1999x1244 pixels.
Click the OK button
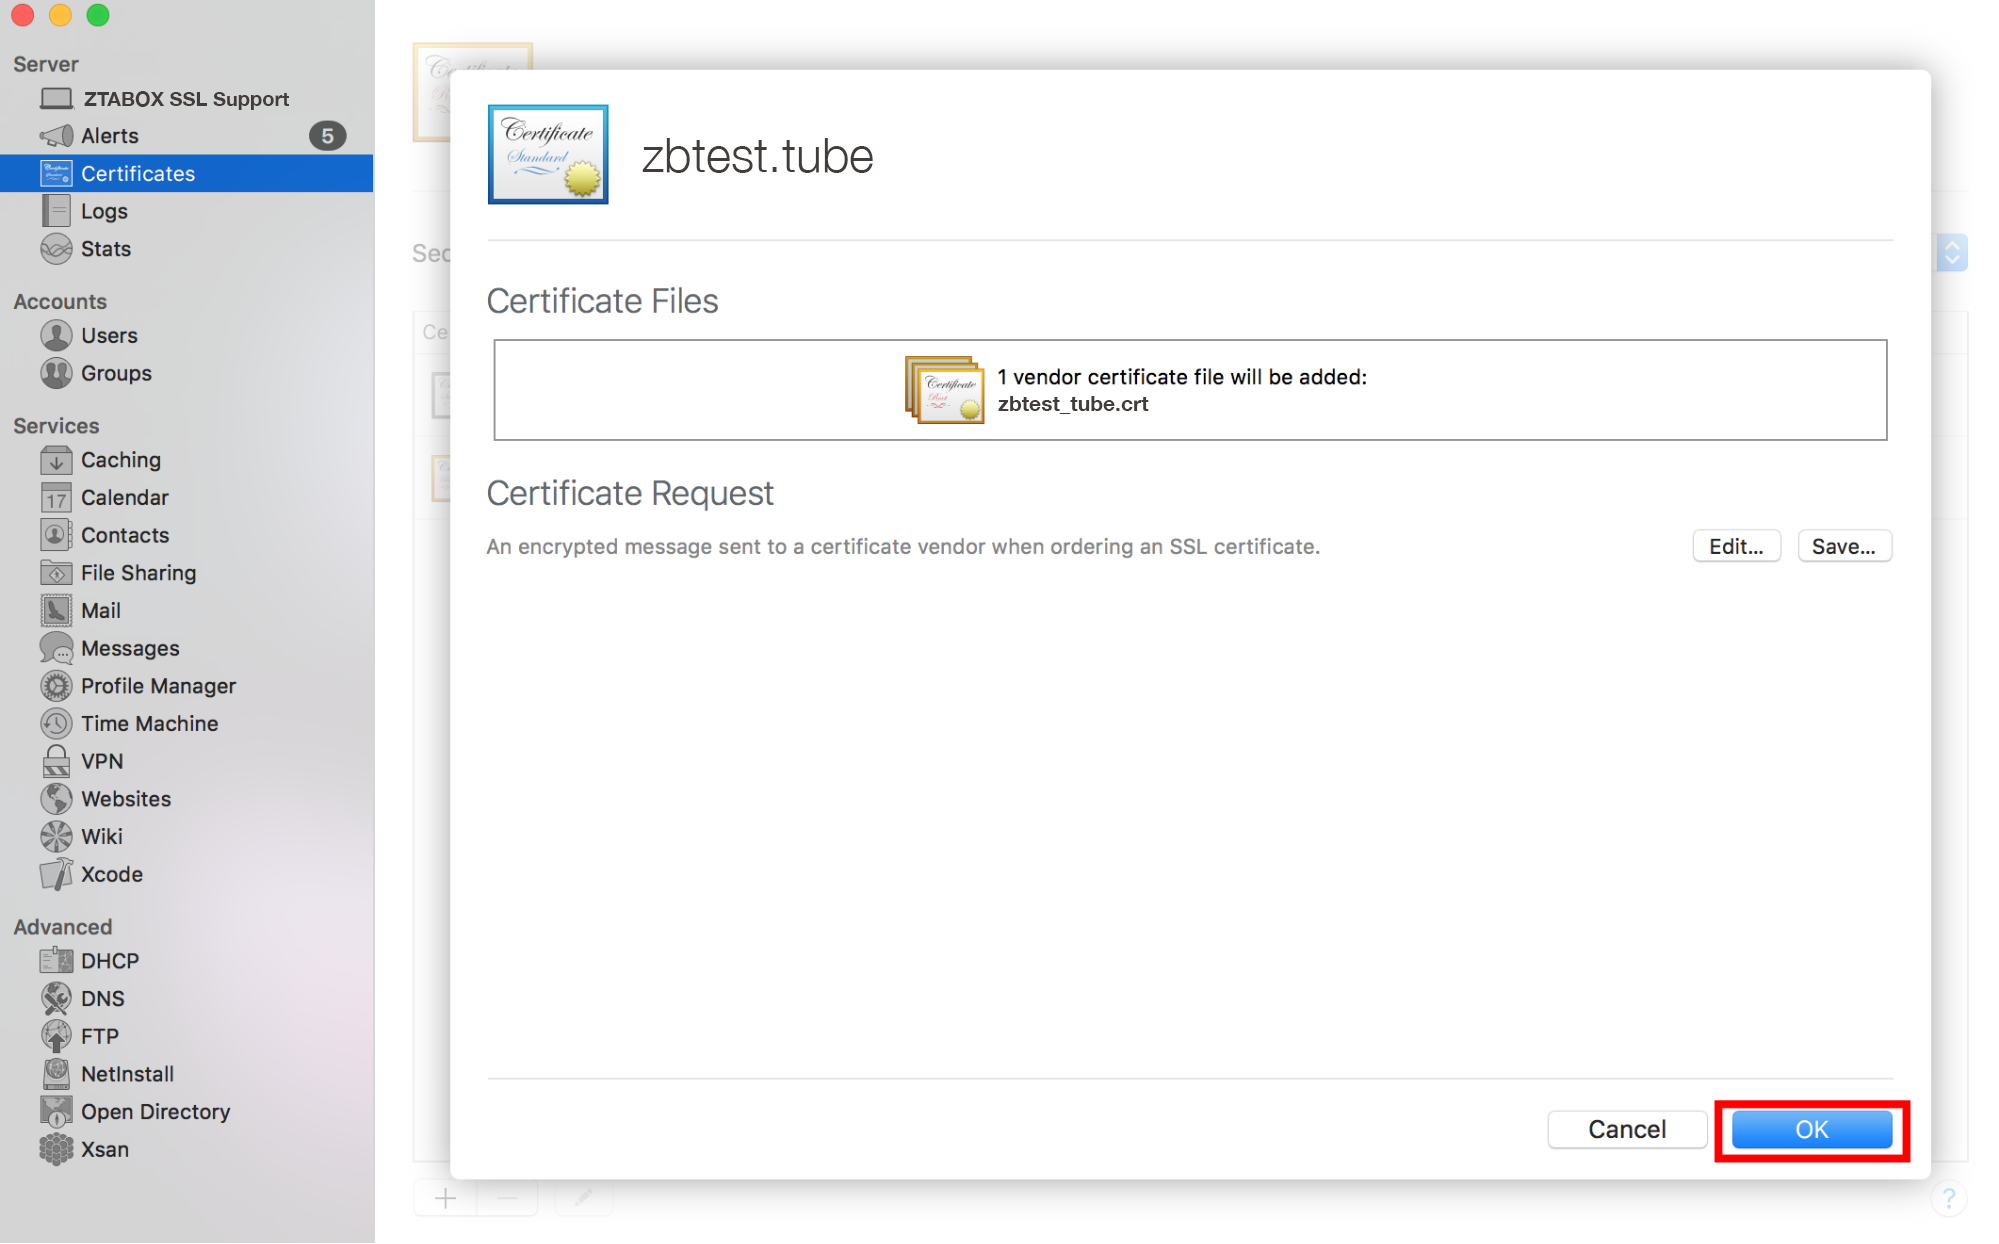point(1811,1129)
